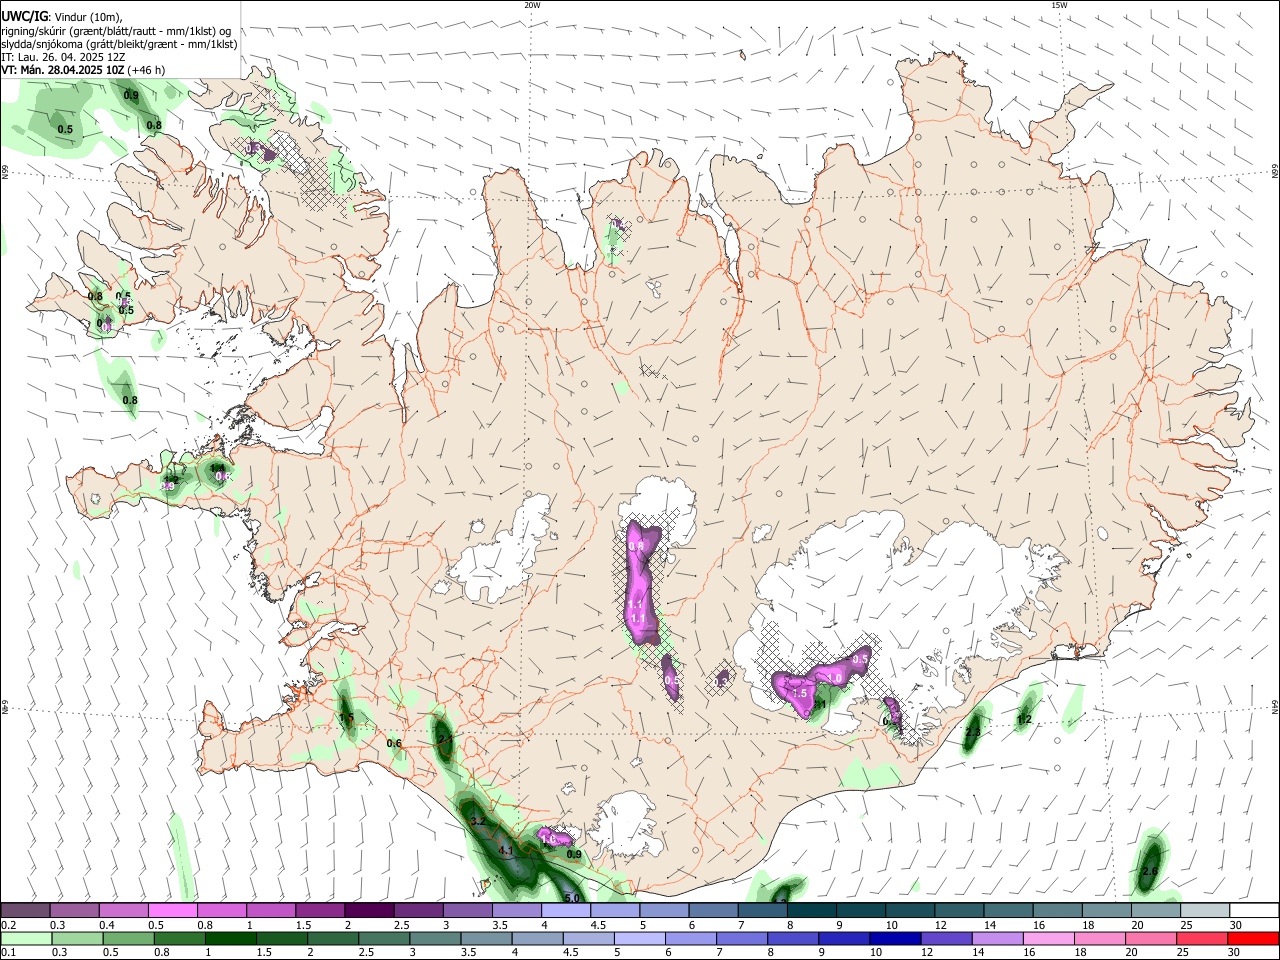Click the white snow swatch after 30
1280x960 pixels.
click(1253, 910)
